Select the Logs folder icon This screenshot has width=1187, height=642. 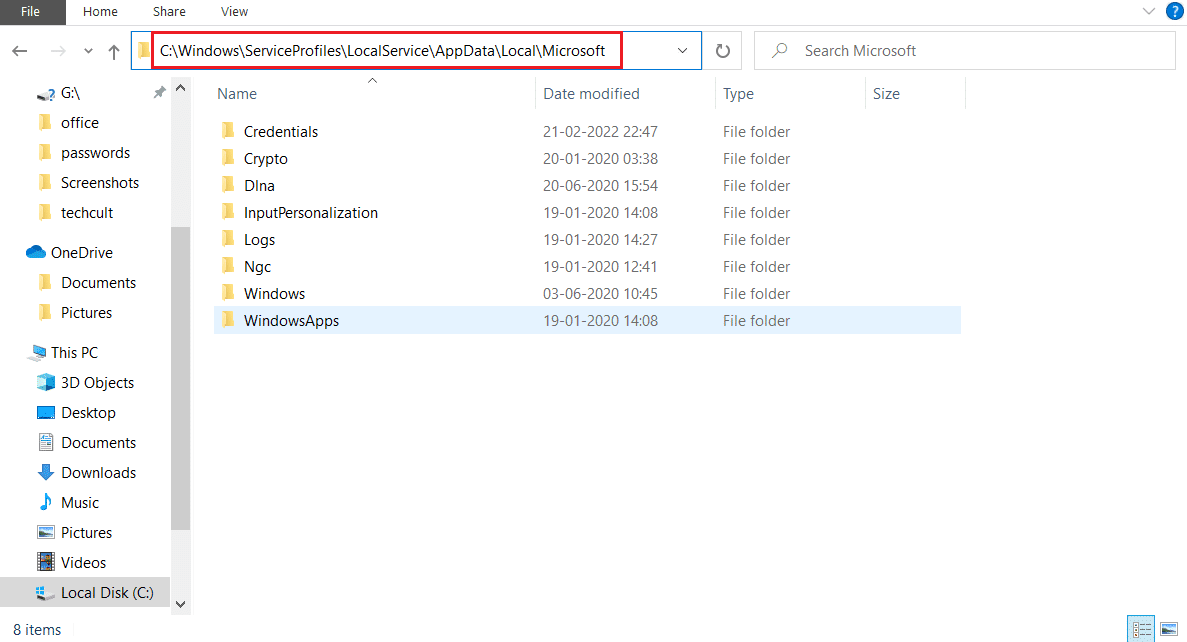click(229, 239)
